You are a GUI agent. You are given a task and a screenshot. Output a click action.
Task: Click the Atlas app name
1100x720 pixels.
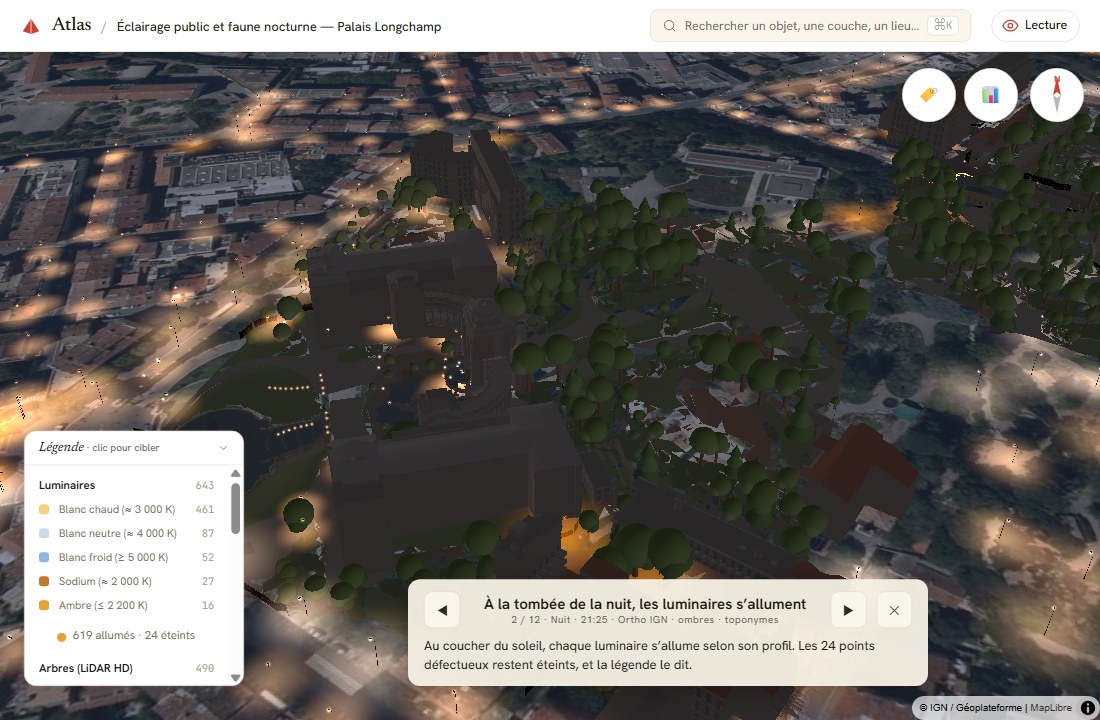coord(72,25)
